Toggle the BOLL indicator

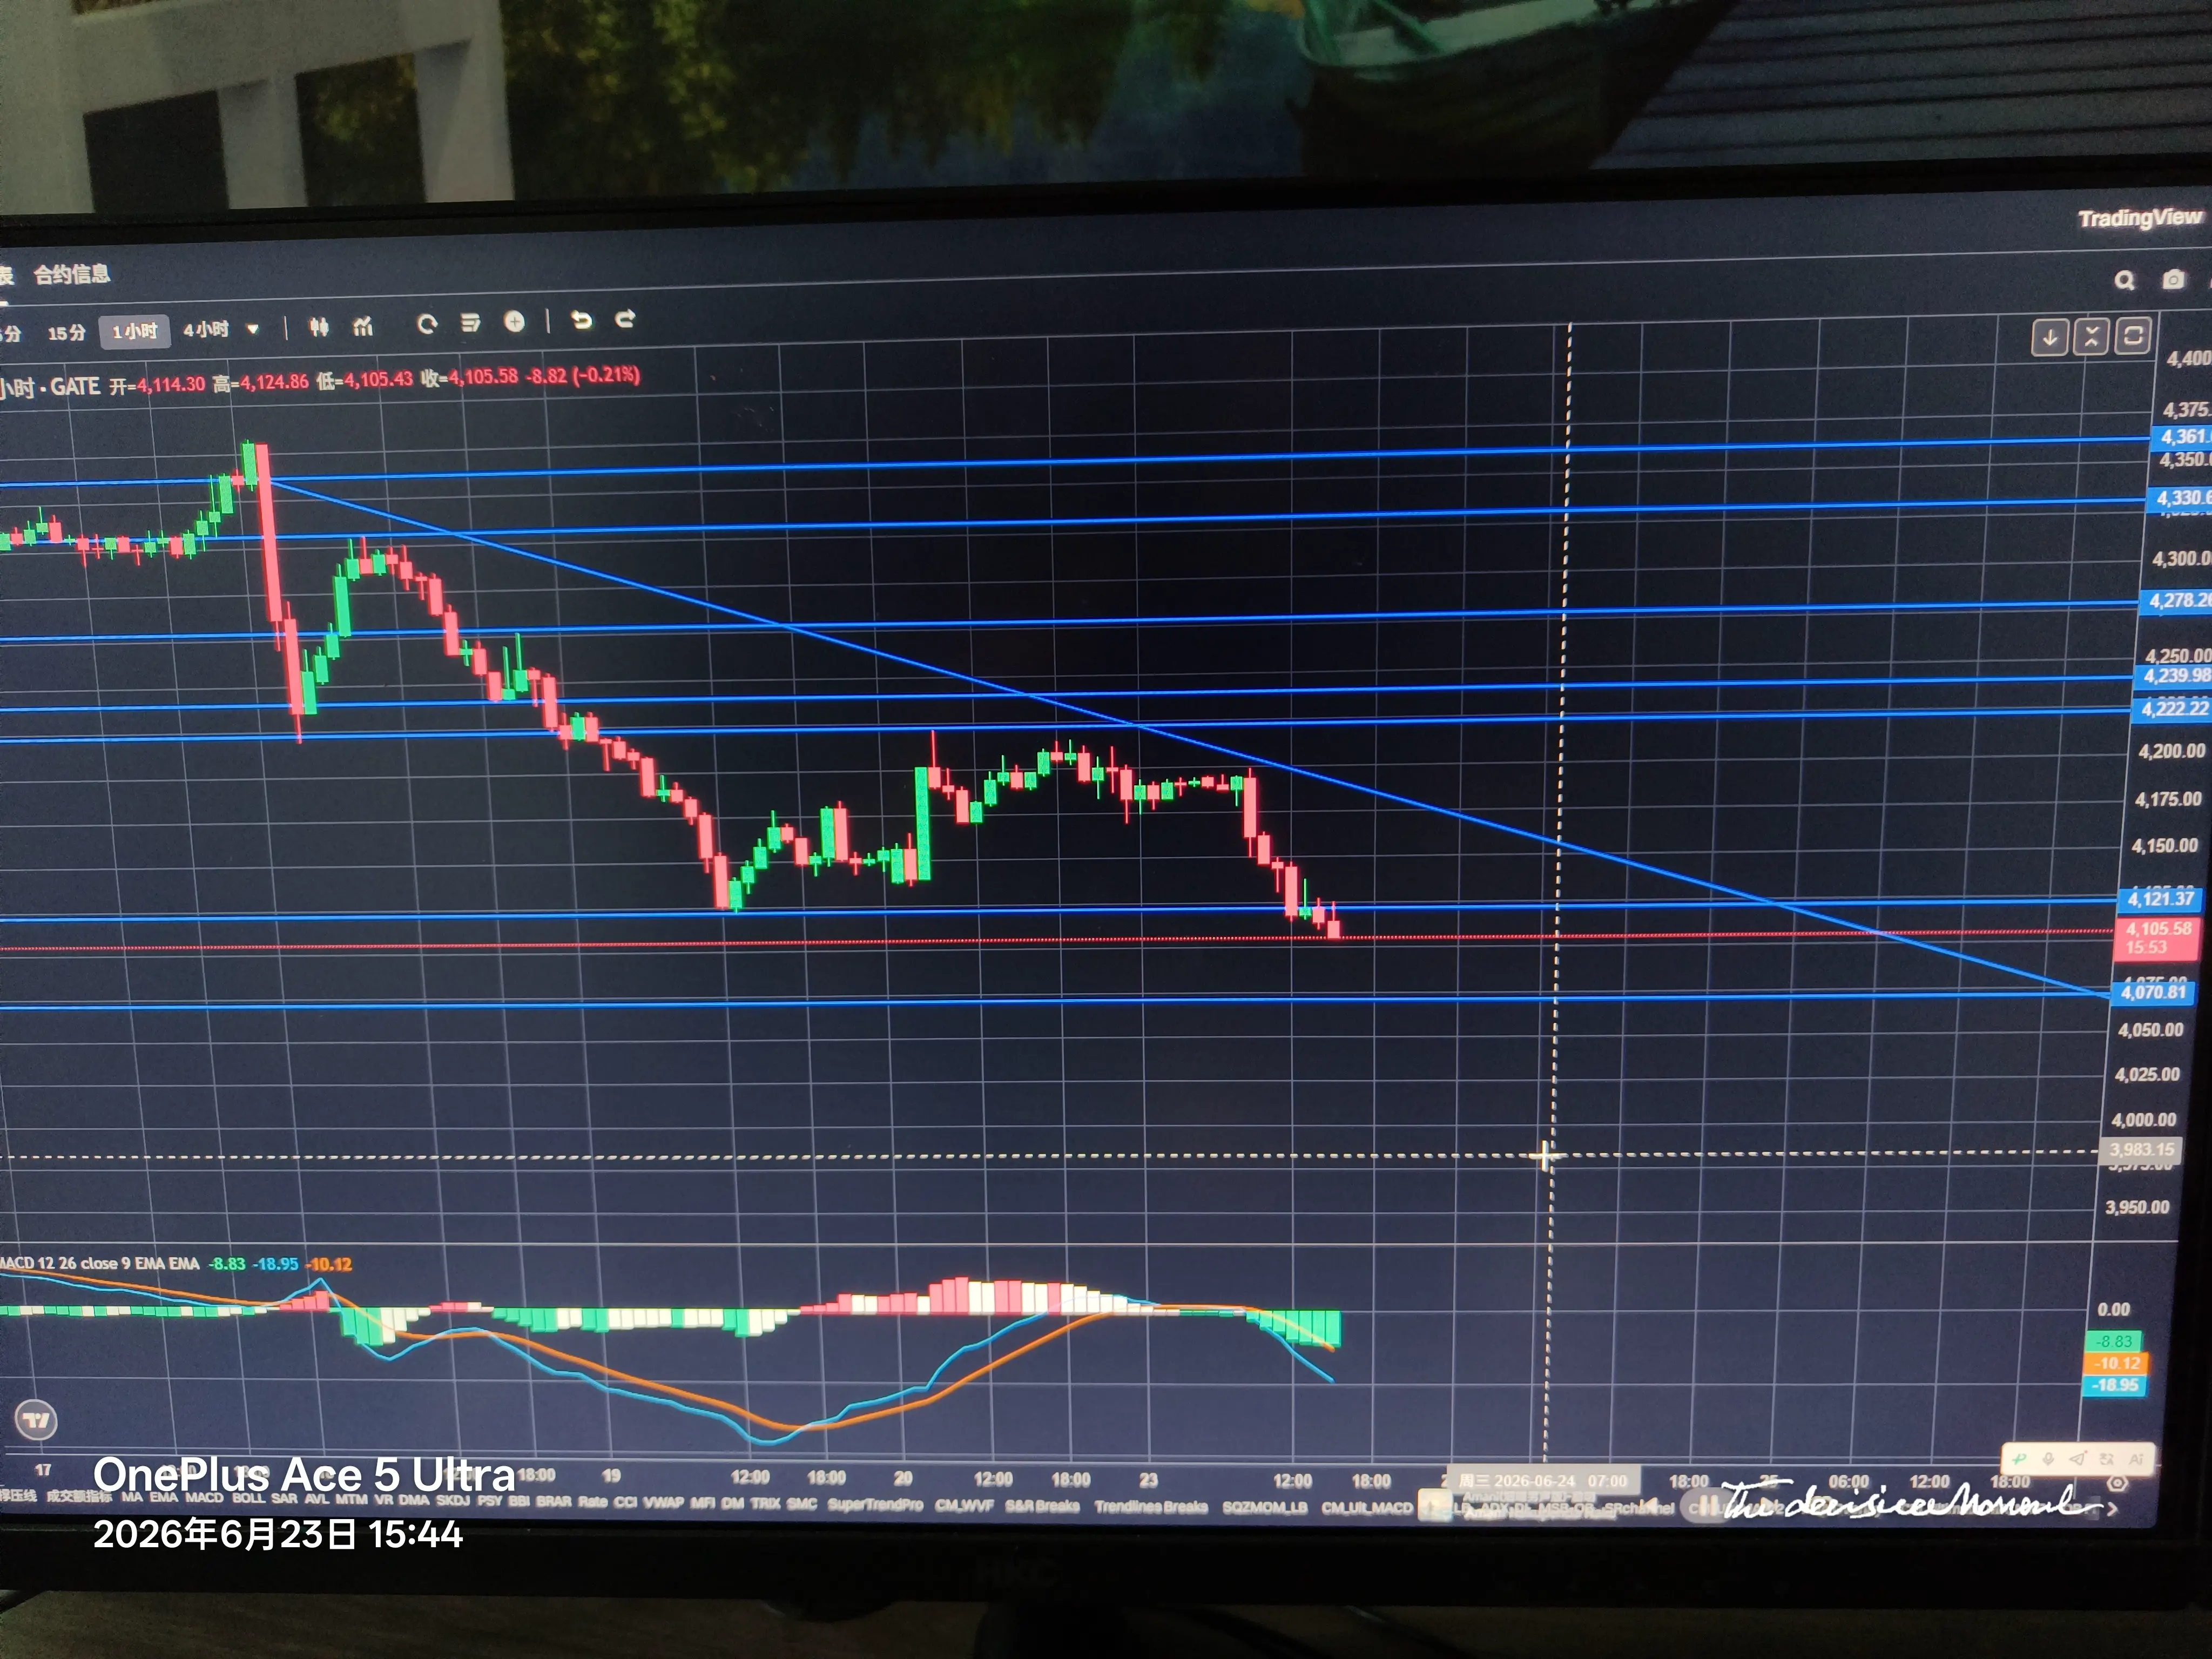(x=248, y=1498)
